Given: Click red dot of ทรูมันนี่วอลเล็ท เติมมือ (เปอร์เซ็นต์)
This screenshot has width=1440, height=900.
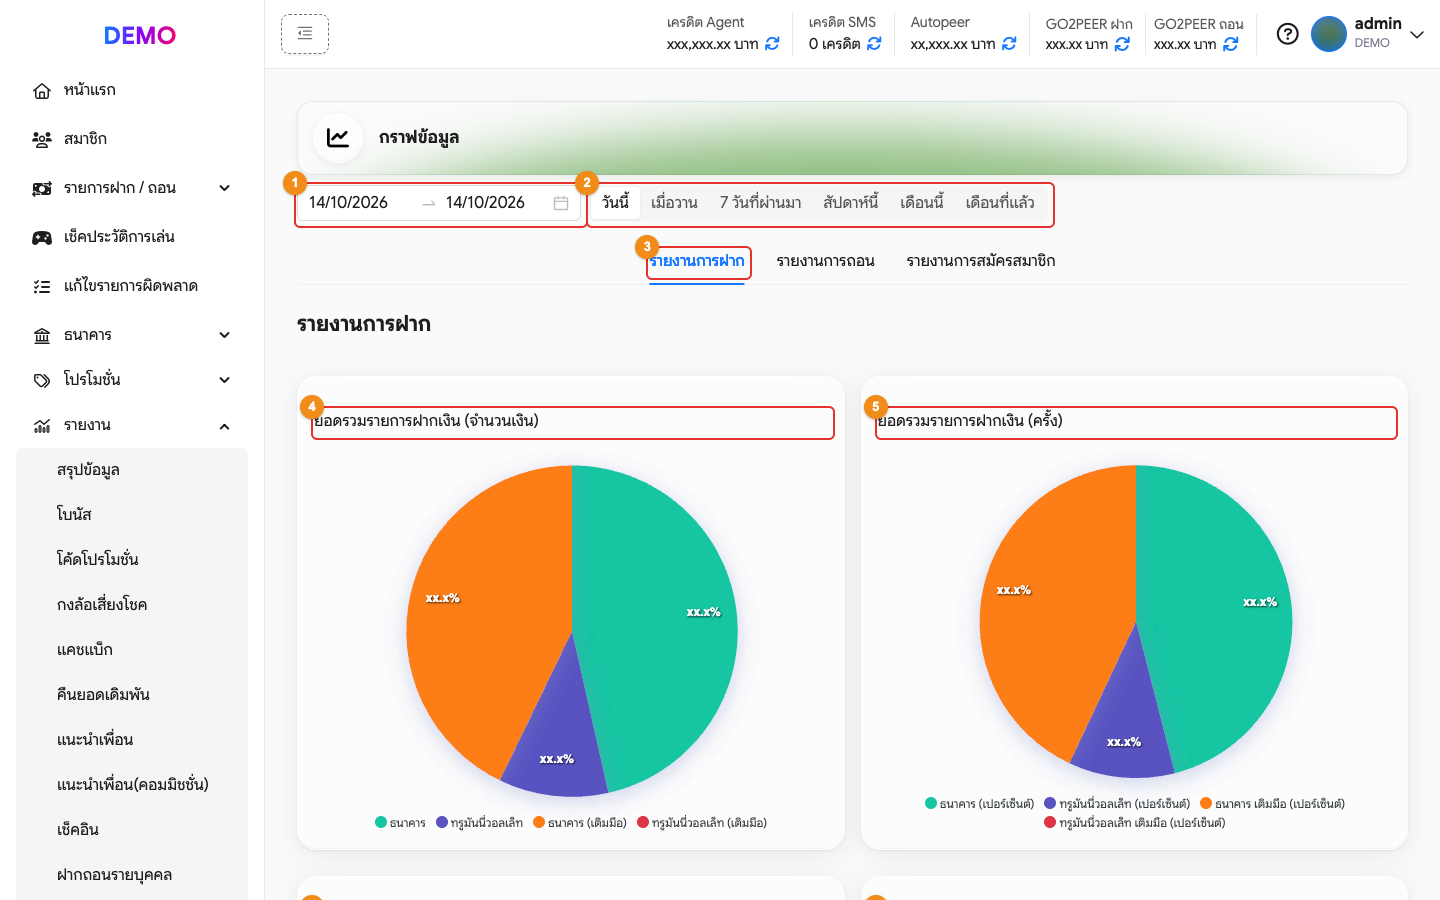Looking at the screenshot, I should point(1050,823).
